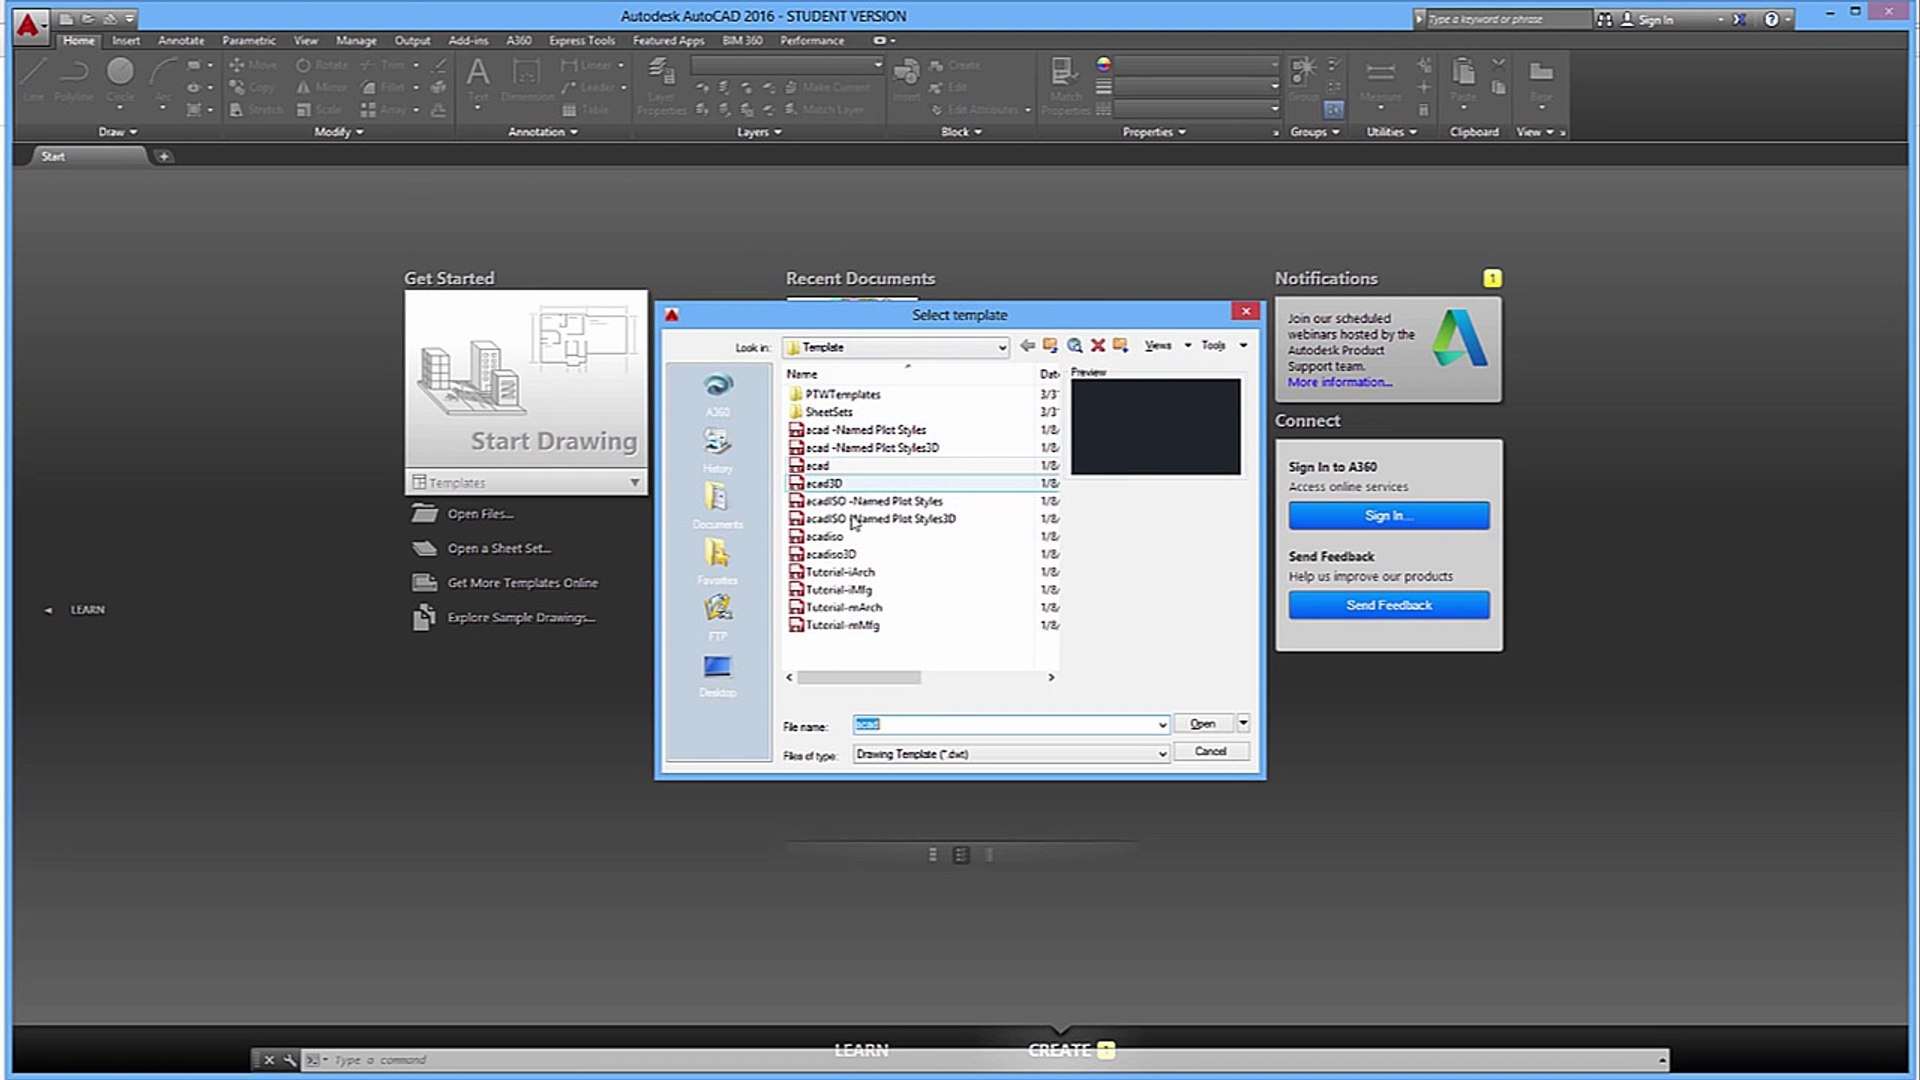Click the Open button in dialog
Image resolution: width=1920 pixels, height=1080 pixels.
(1204, 723)
